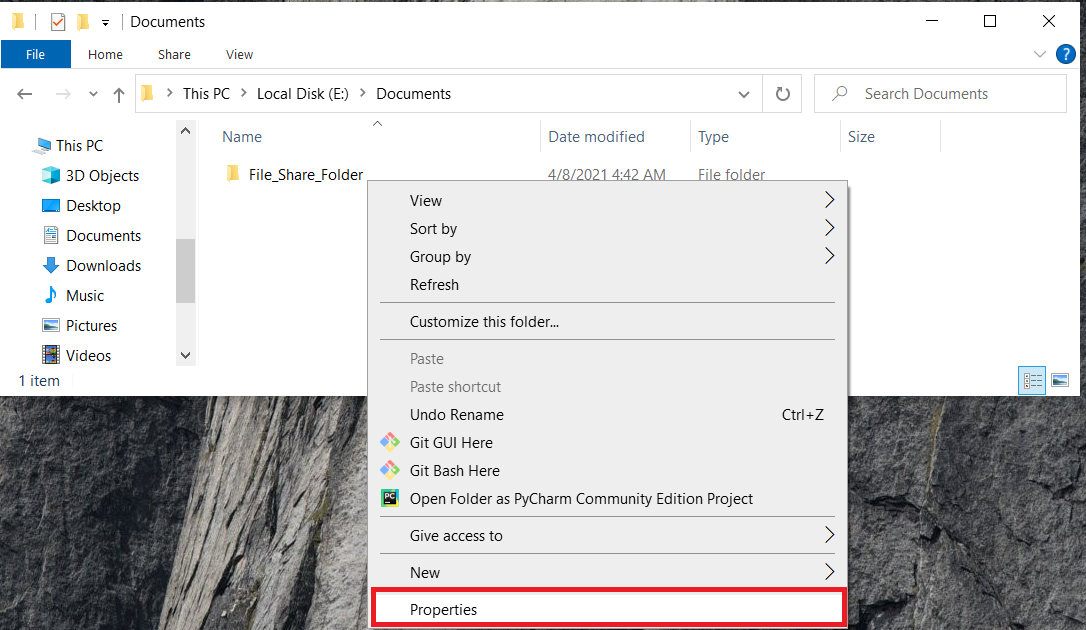The image size is (1086, 630).
Task: Click the Git Bash Here icon
Action: point(390,470)
